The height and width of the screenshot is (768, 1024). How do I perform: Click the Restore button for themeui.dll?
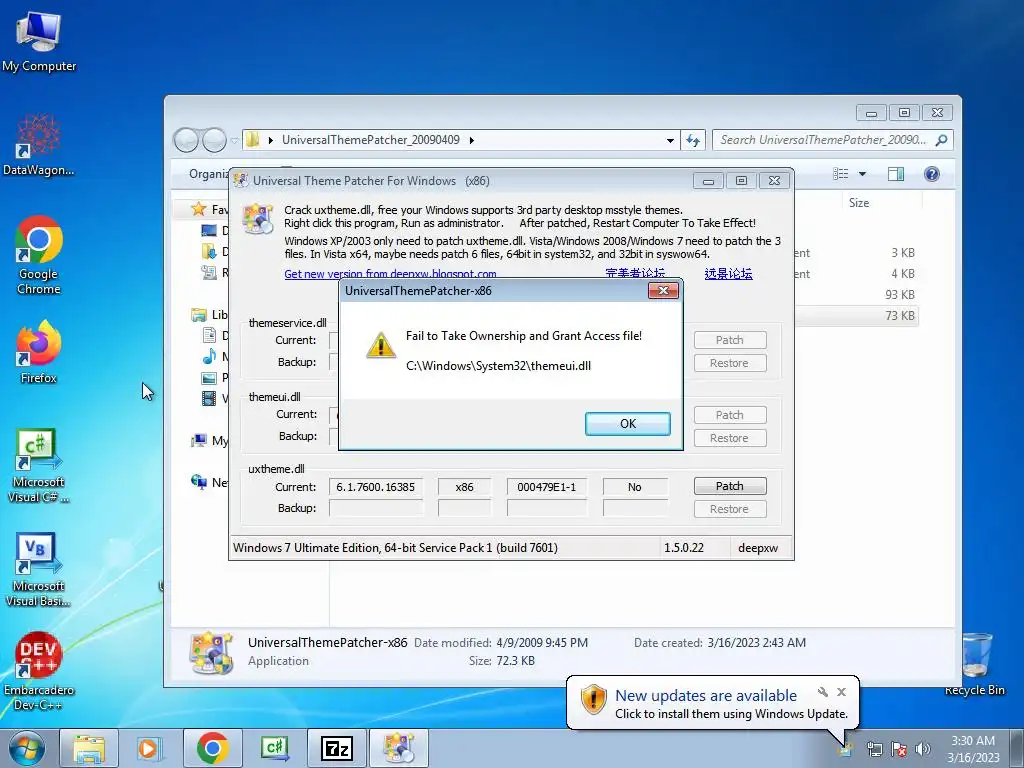tap(729, 438)
